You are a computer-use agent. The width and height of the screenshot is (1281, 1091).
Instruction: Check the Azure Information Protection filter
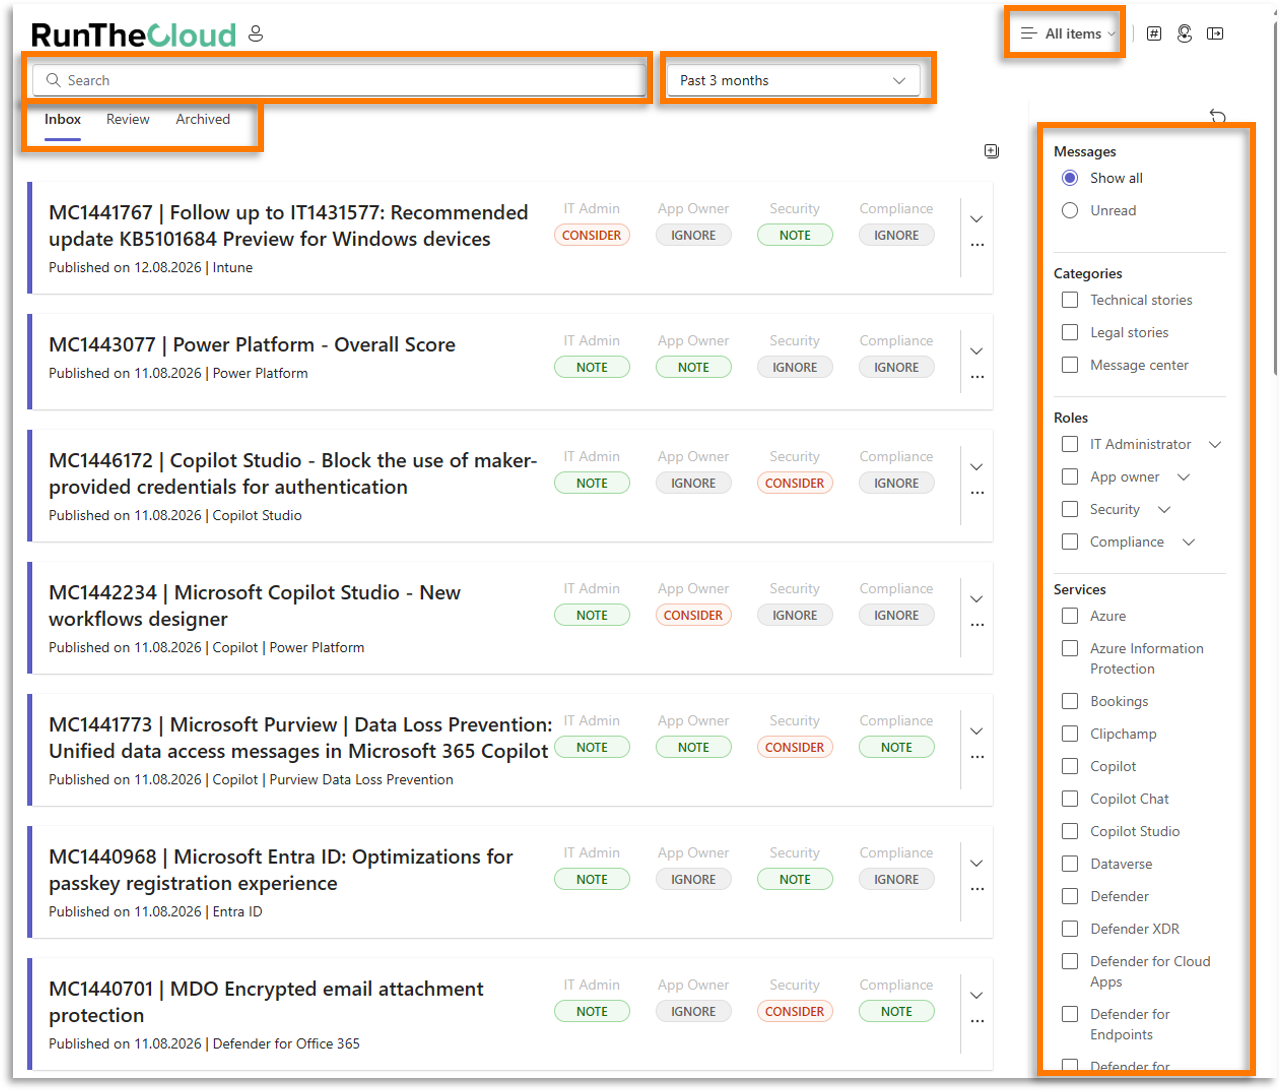coord(1070,648)
